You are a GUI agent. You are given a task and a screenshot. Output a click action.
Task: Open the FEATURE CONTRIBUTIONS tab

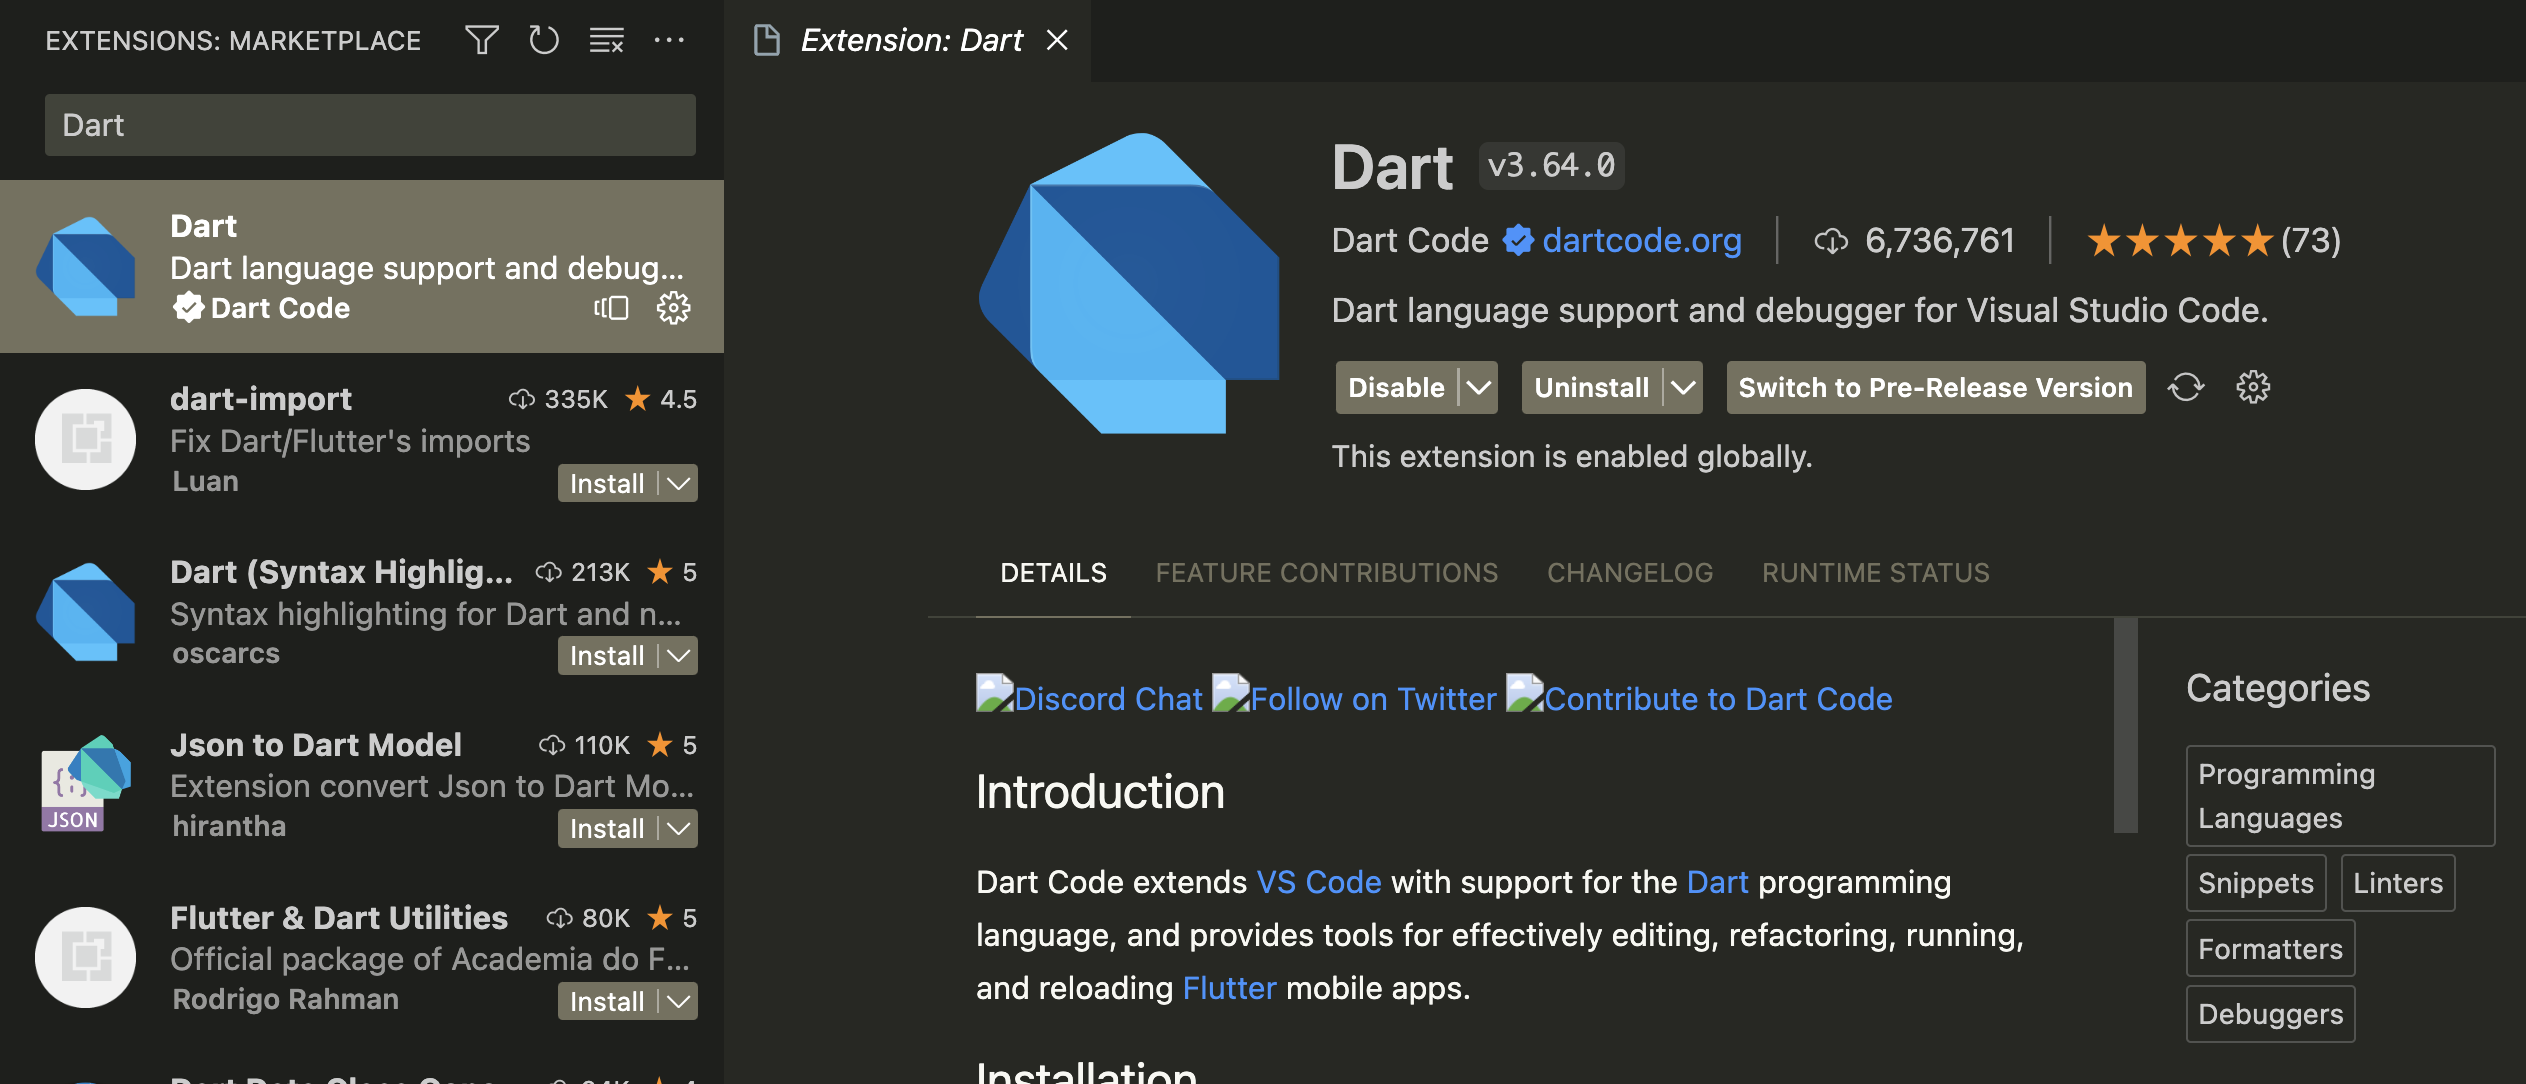pyautogui.click(x=1326, y=573)
